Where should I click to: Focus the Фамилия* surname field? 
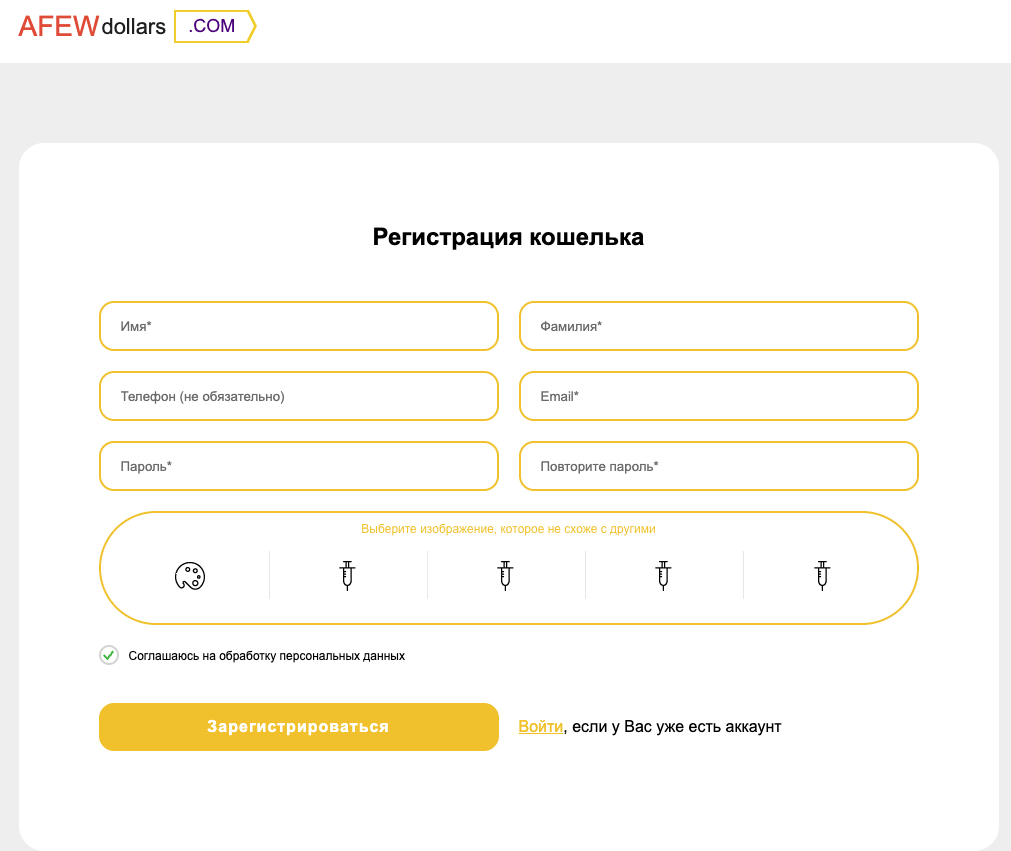coord(718,326)
